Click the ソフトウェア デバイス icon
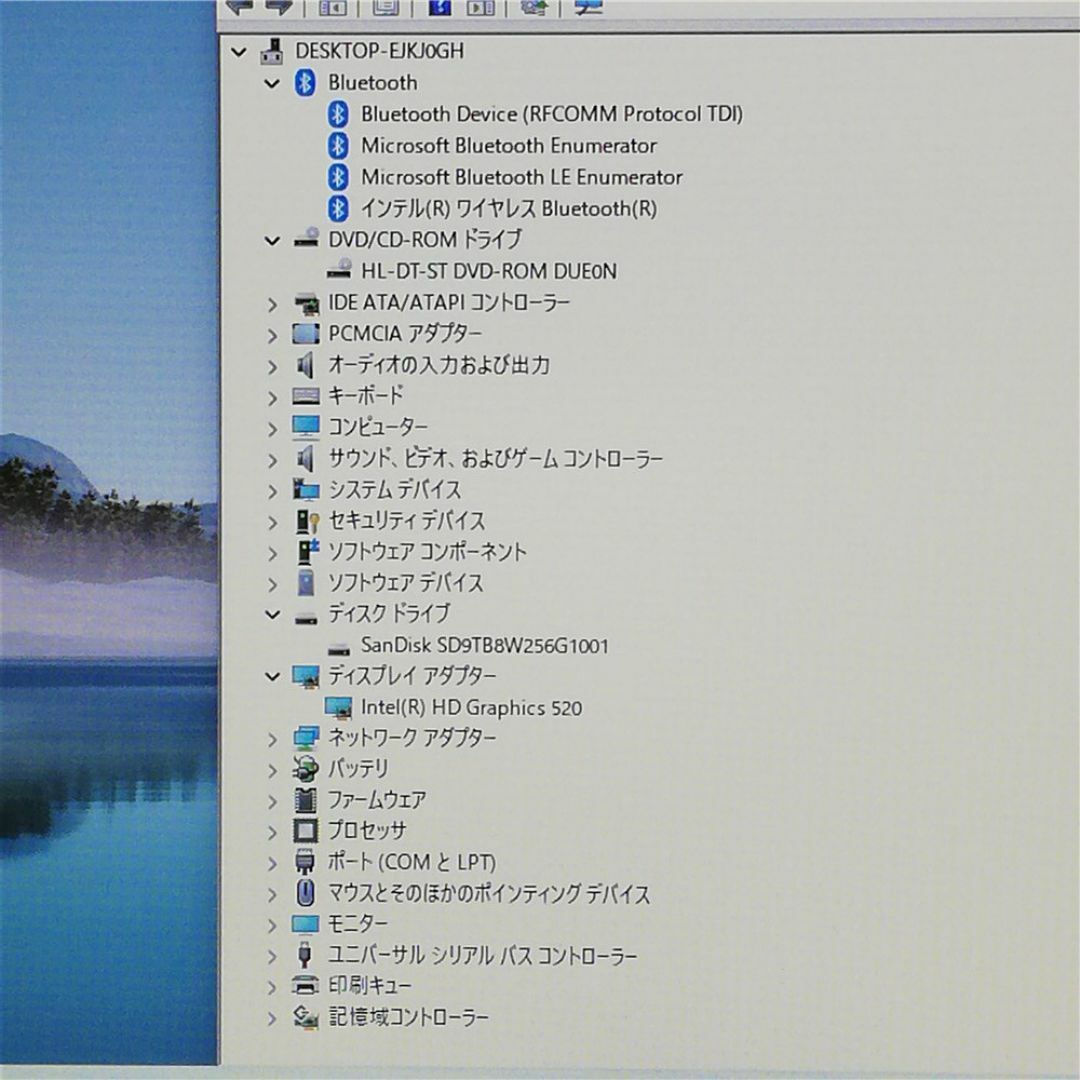This screenshot has width=1080, height=1080. pyautogui.click(x=305, y=583)
